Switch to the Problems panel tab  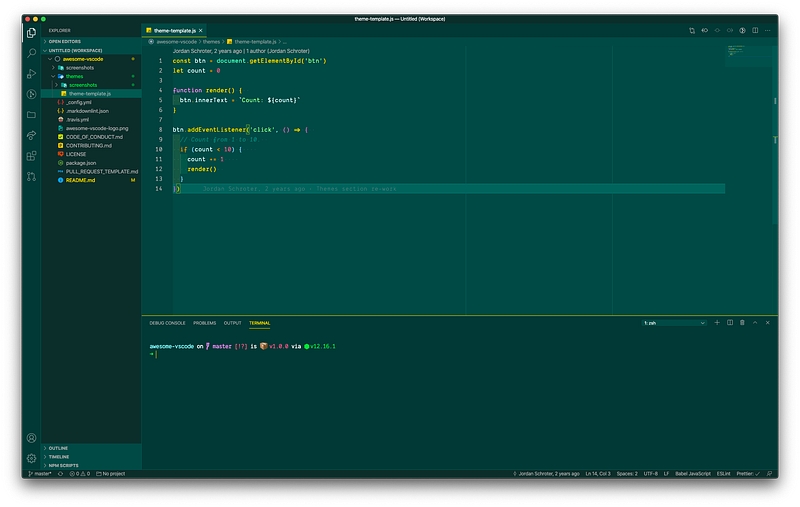[x=204, y=323]
